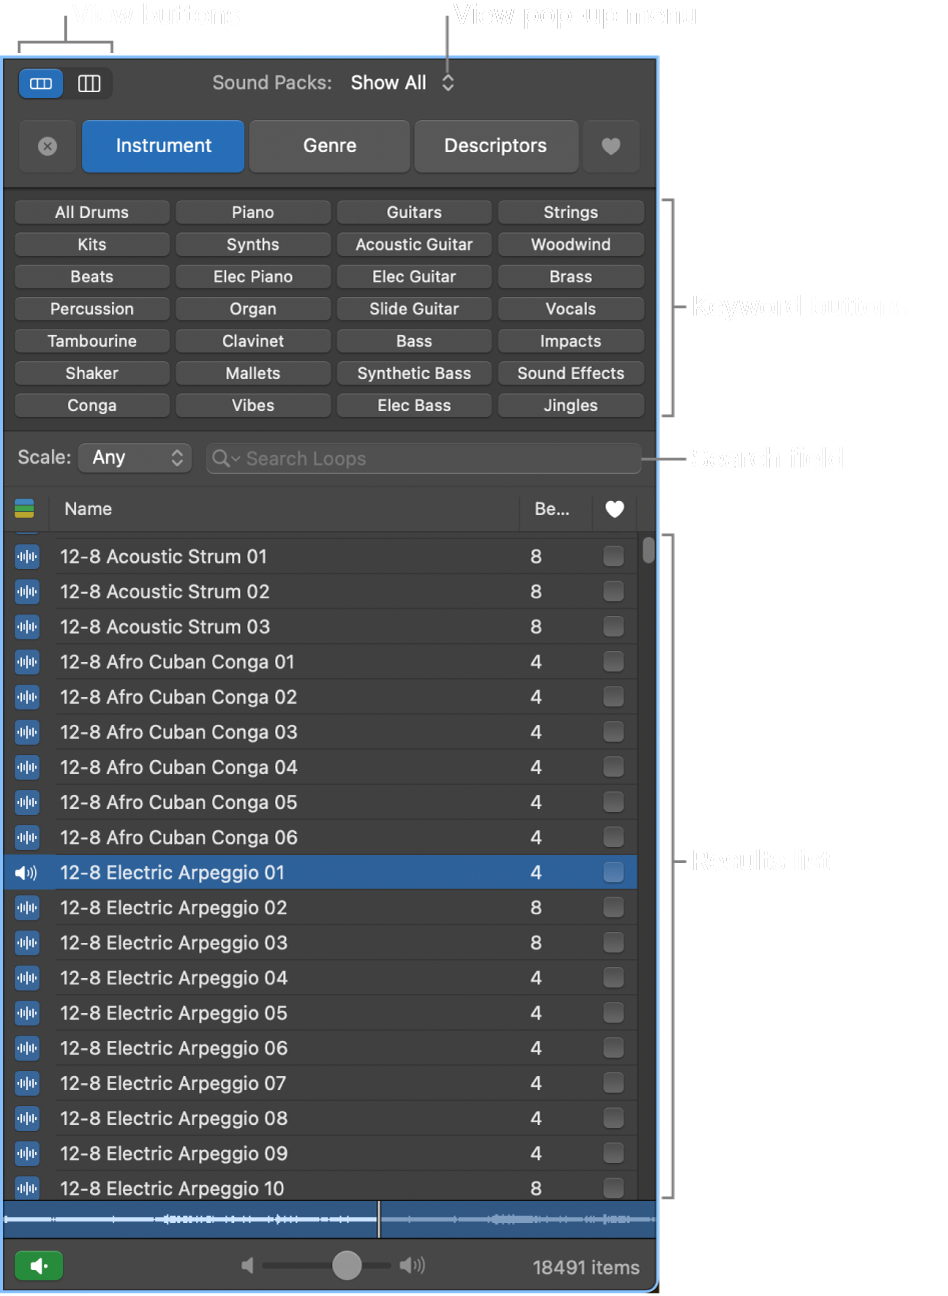Click the Synthetic Bass keyword button
Screen dimensions: 948x1296
[414, 373]
